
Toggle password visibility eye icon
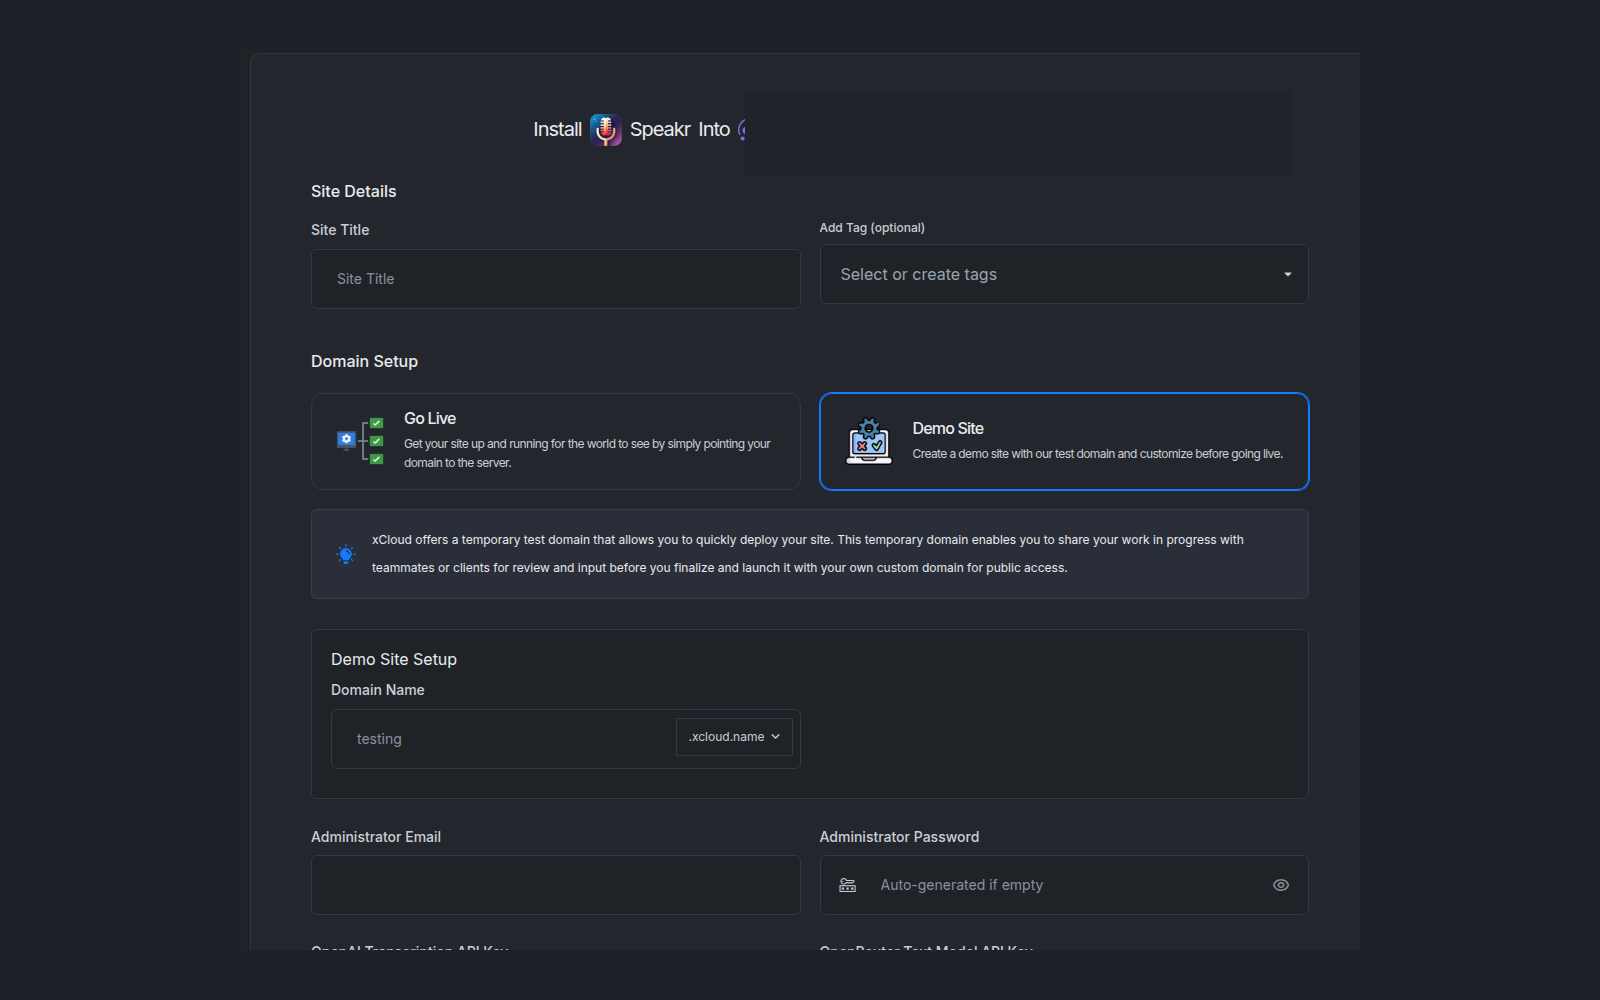pyautogui.click(x=1280, y=885)
